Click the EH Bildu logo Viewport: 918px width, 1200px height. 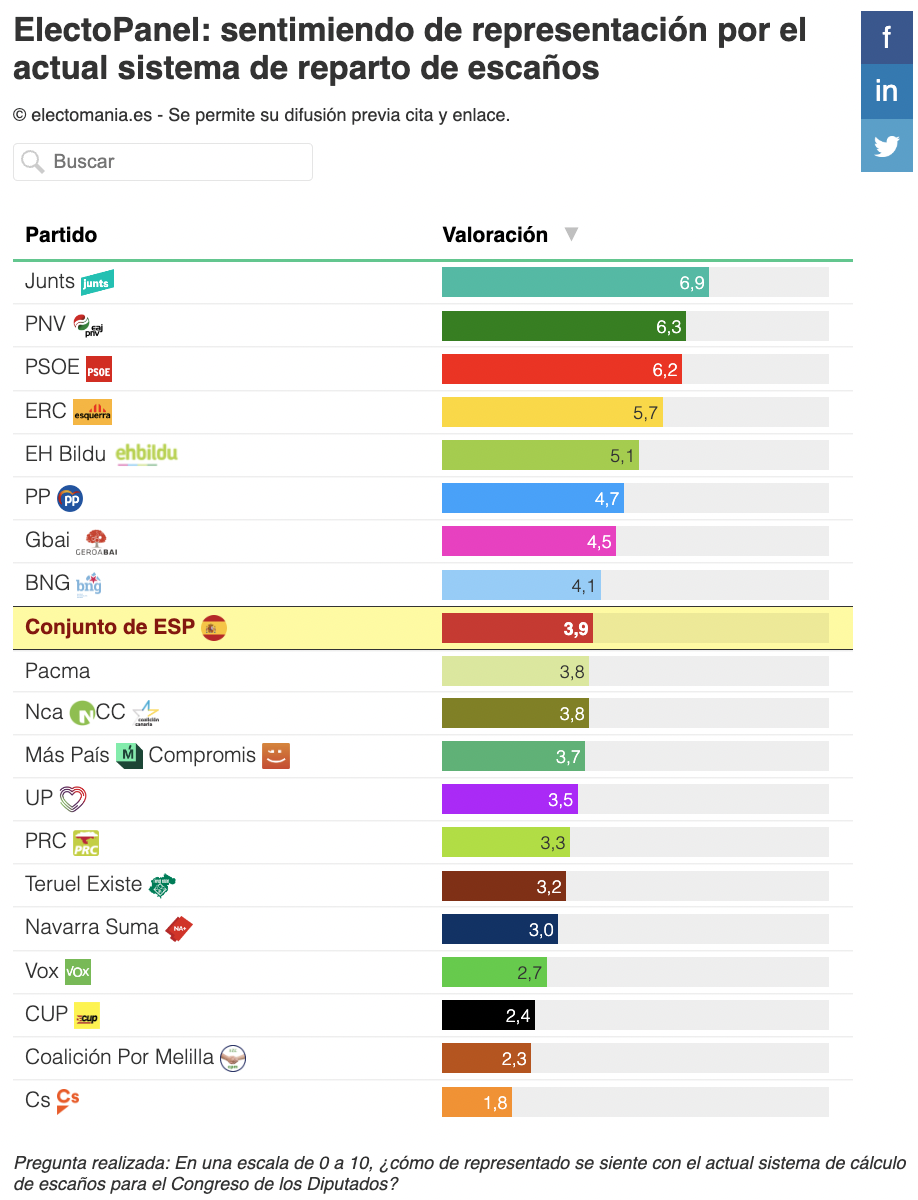tap(147, 455)
